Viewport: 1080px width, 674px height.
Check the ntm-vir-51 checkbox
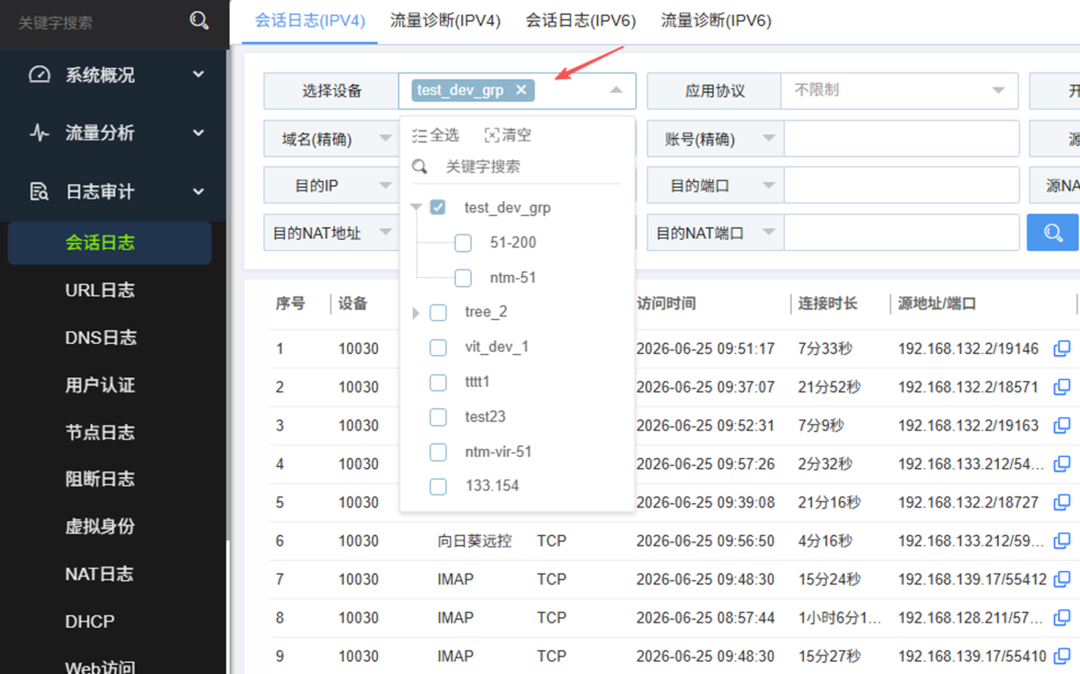pos(438,452)
